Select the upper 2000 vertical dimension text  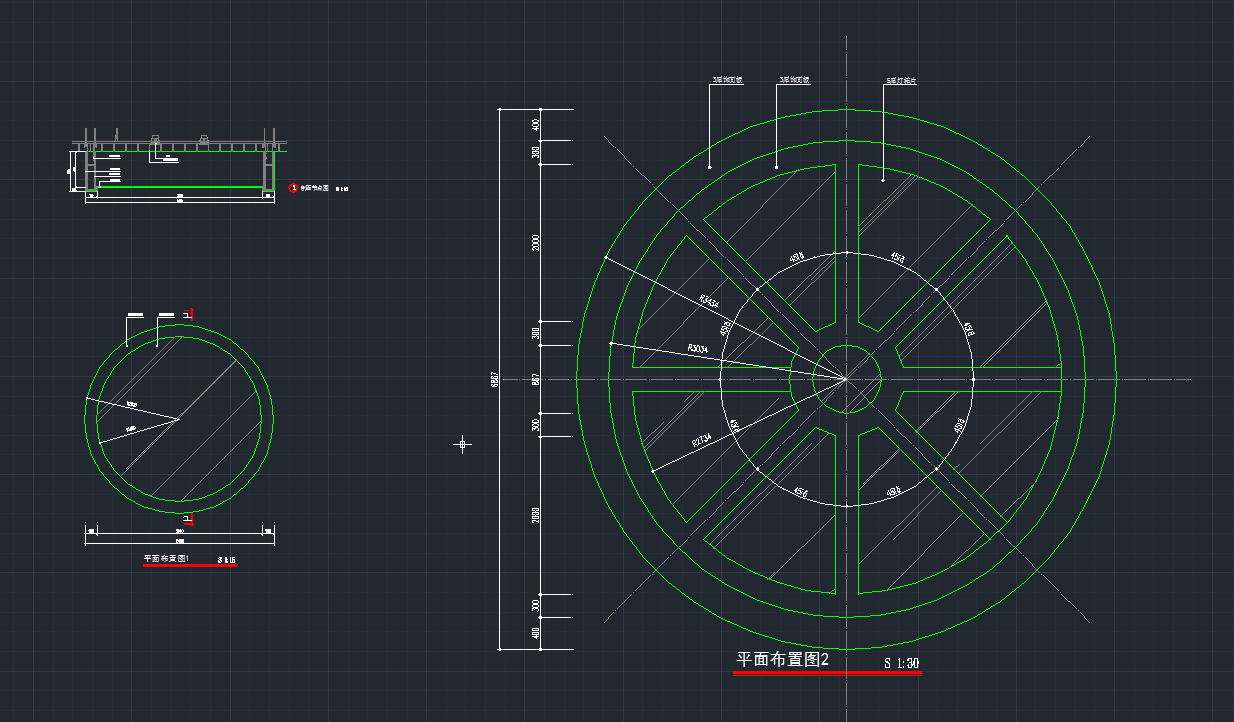pyautogui.click(x=536, y=243)
